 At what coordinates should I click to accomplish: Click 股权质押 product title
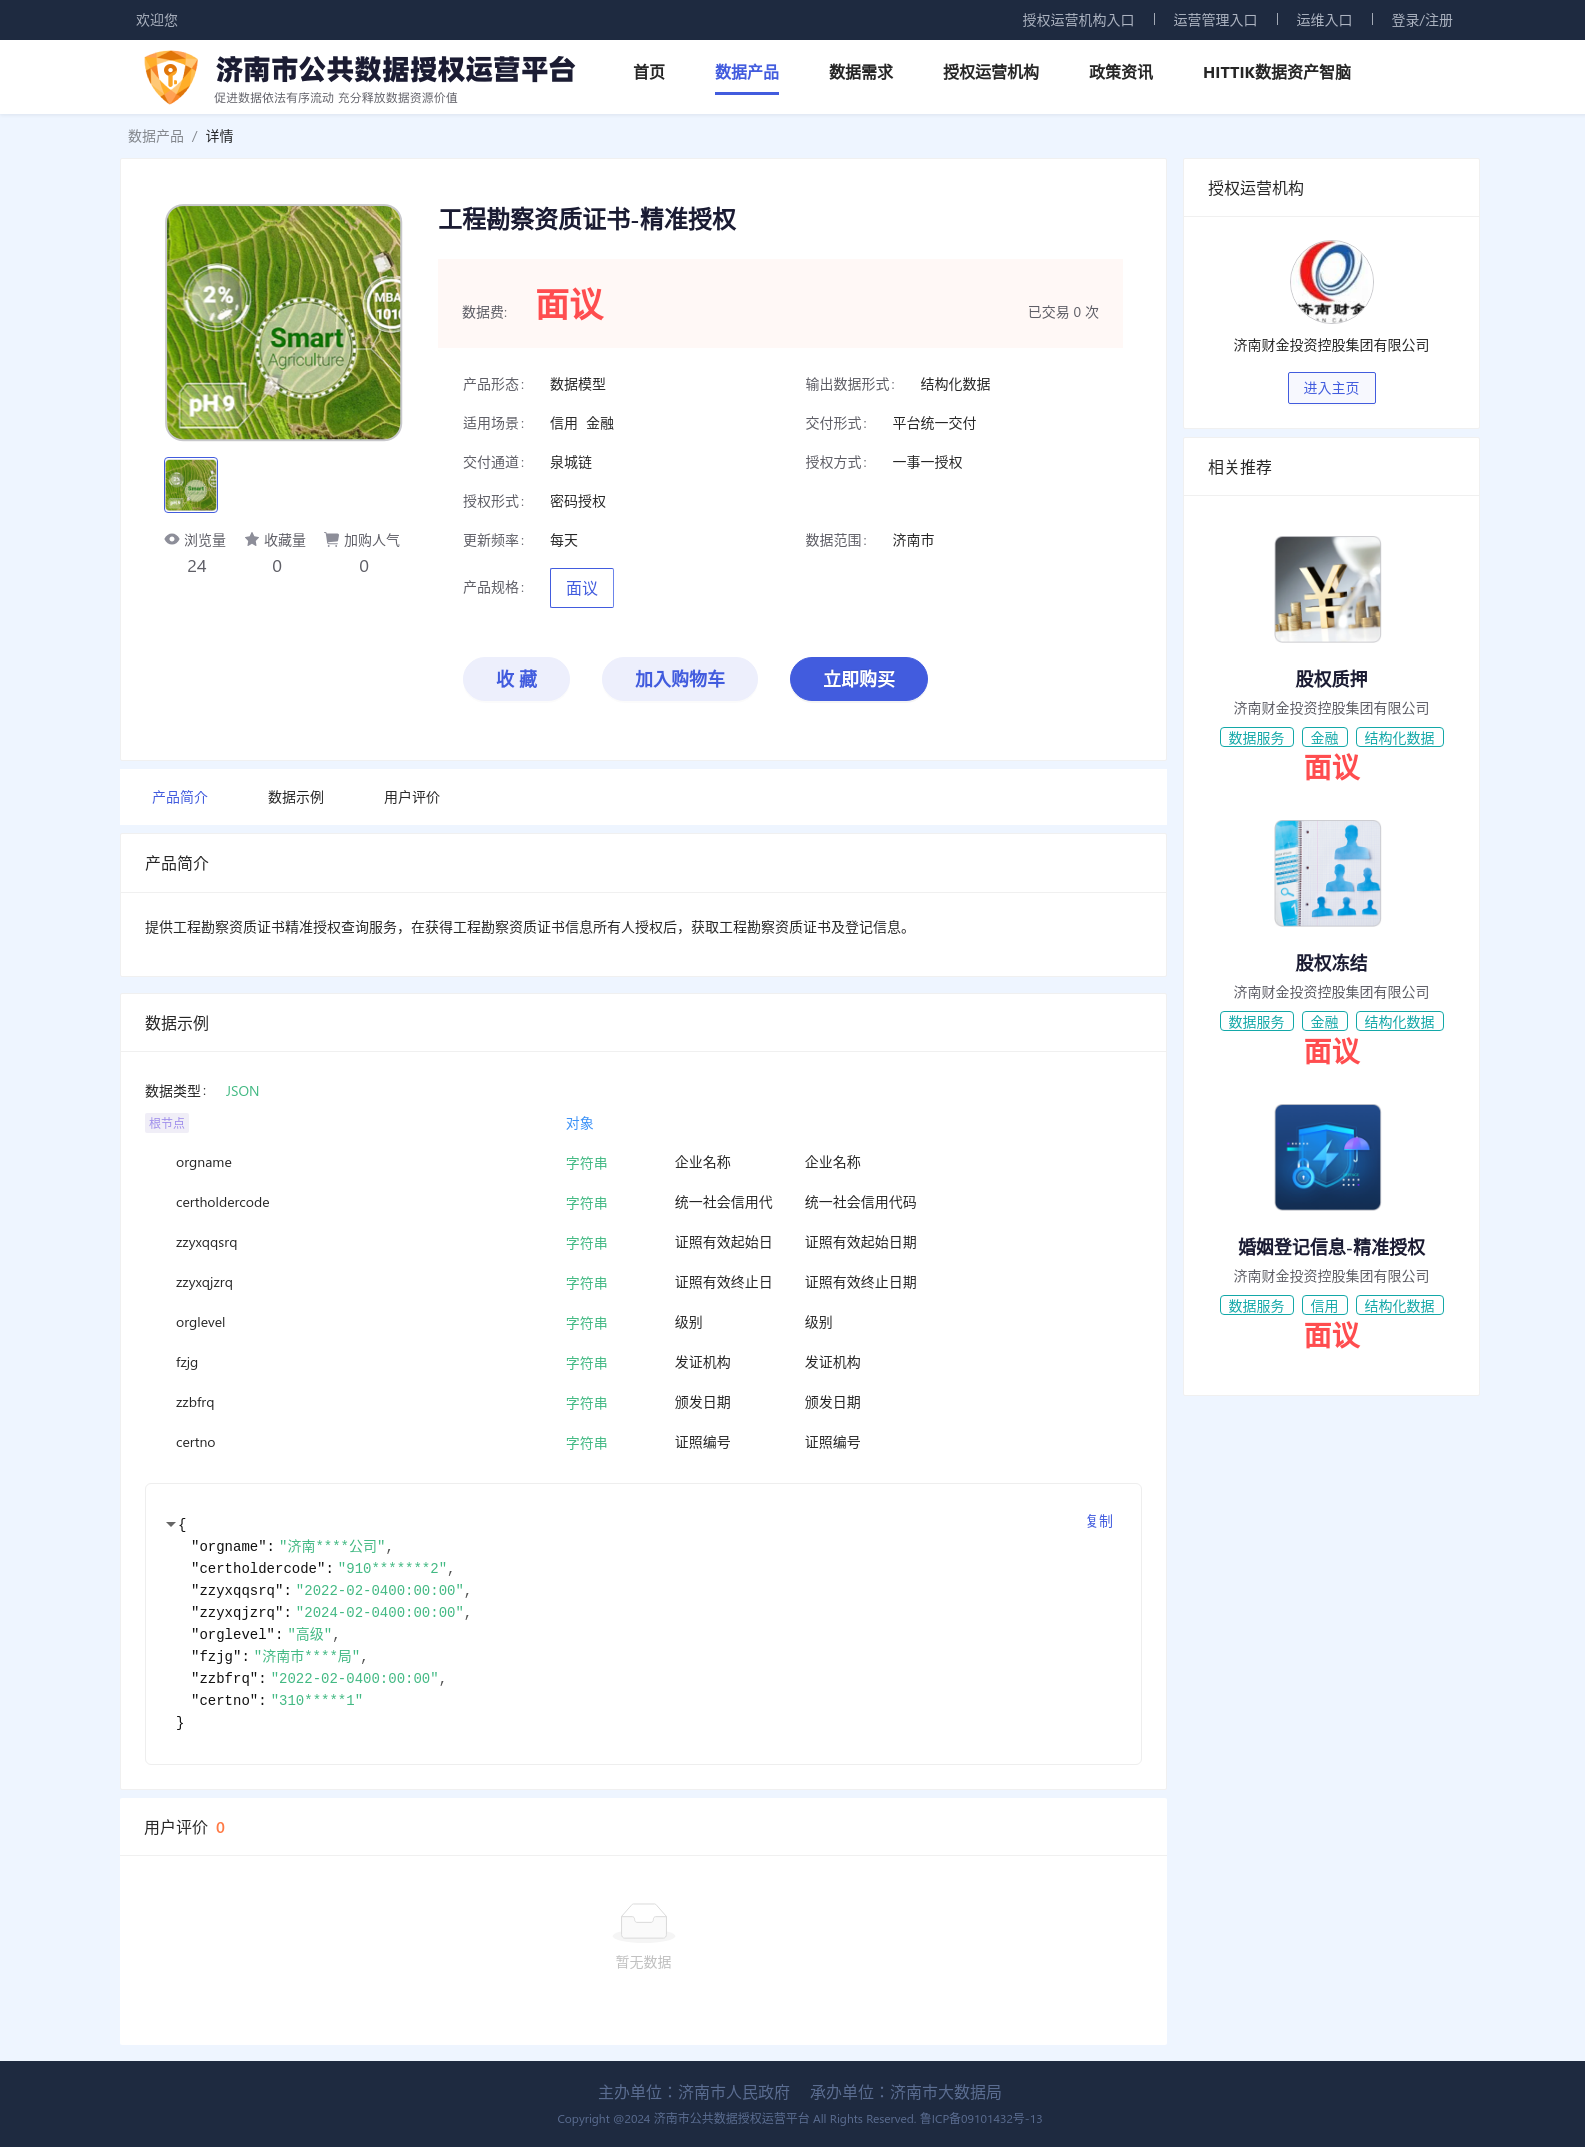click(x=1331, y=679)
